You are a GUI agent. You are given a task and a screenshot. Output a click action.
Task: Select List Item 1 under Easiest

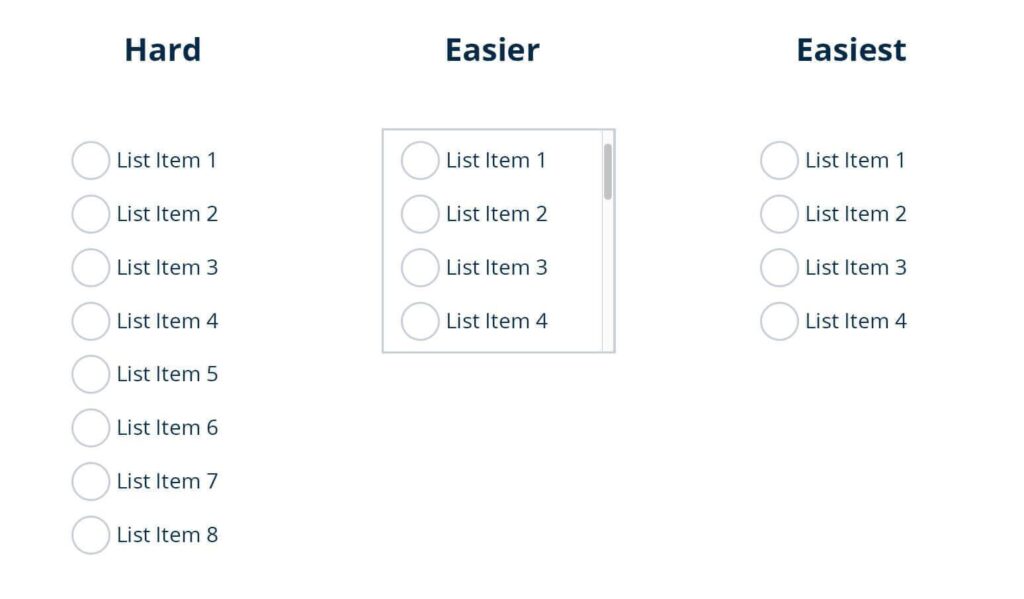778,160
